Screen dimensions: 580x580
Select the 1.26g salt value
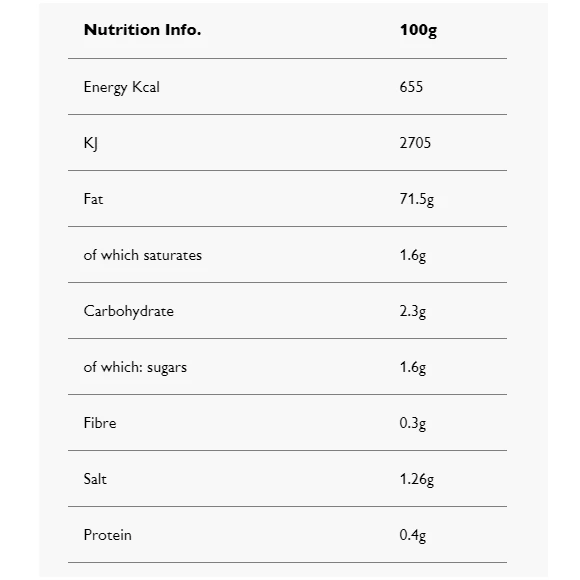(x=417, y=480)
